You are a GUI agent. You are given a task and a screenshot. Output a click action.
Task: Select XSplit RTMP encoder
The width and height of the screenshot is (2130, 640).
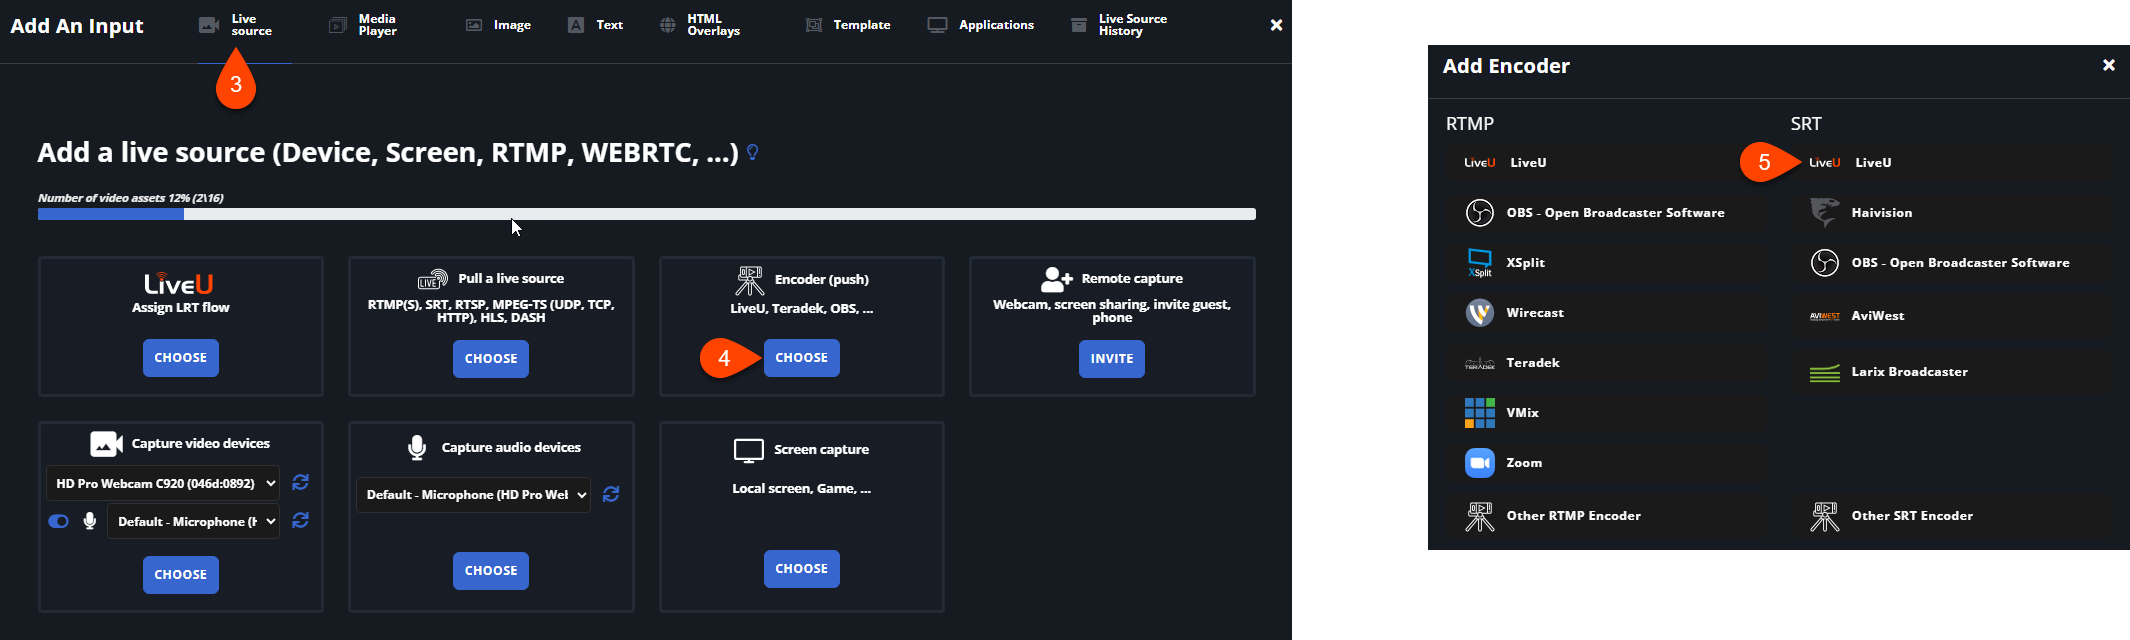coord(1607,263)
